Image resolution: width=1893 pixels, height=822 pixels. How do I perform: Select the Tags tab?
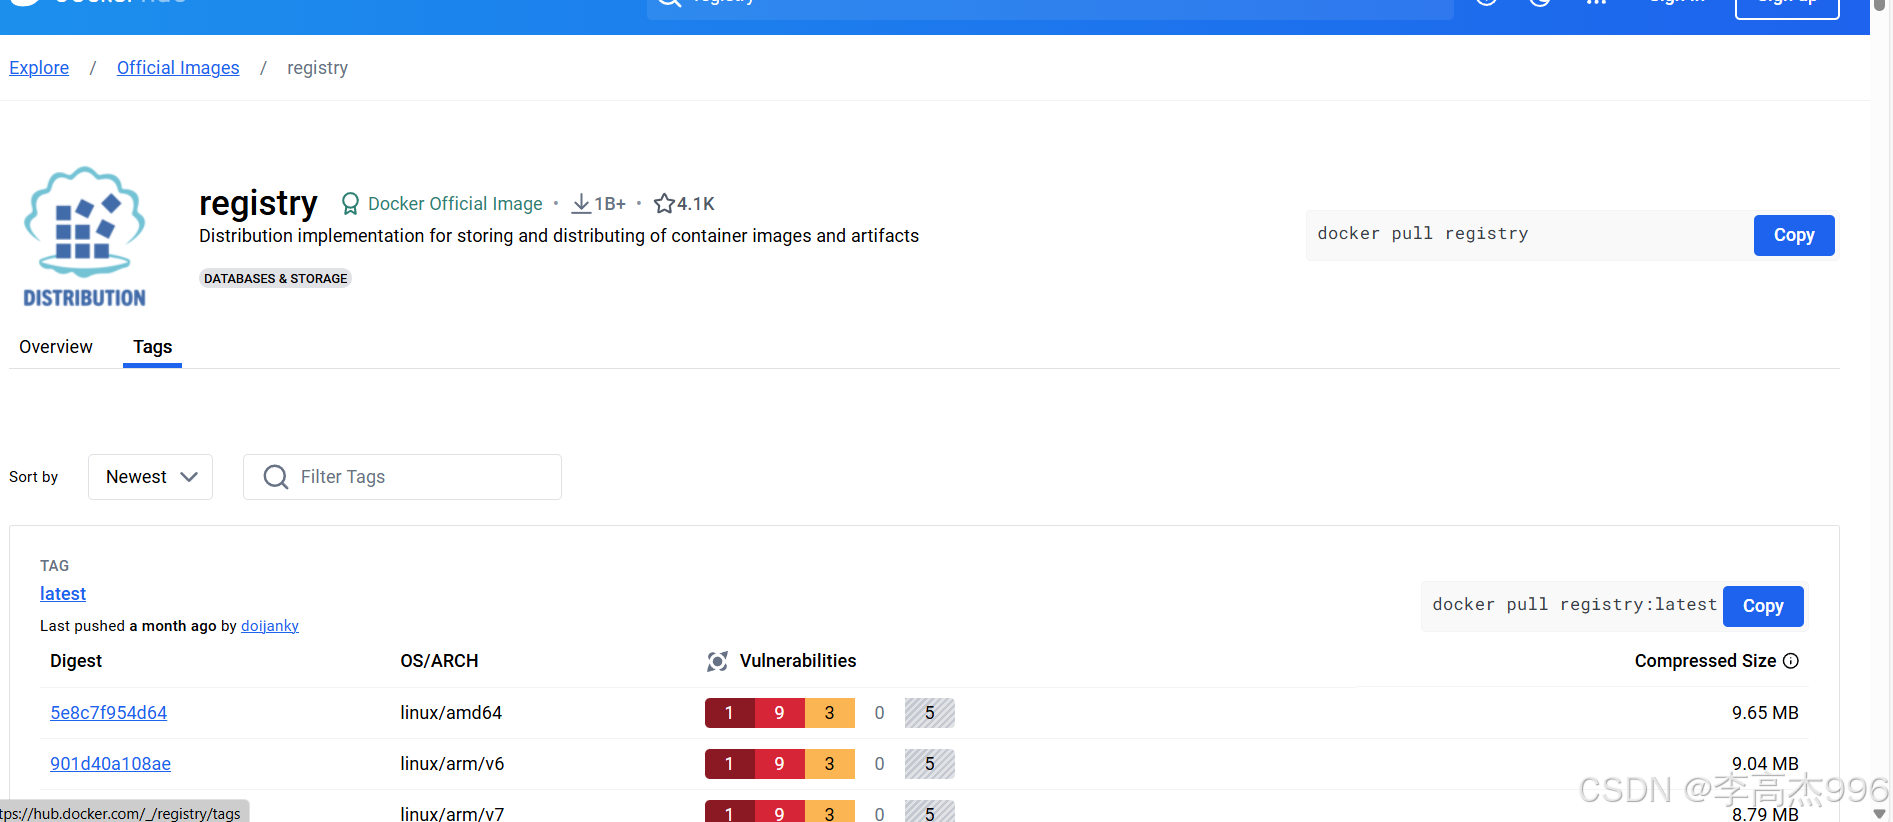click(152, 347)
